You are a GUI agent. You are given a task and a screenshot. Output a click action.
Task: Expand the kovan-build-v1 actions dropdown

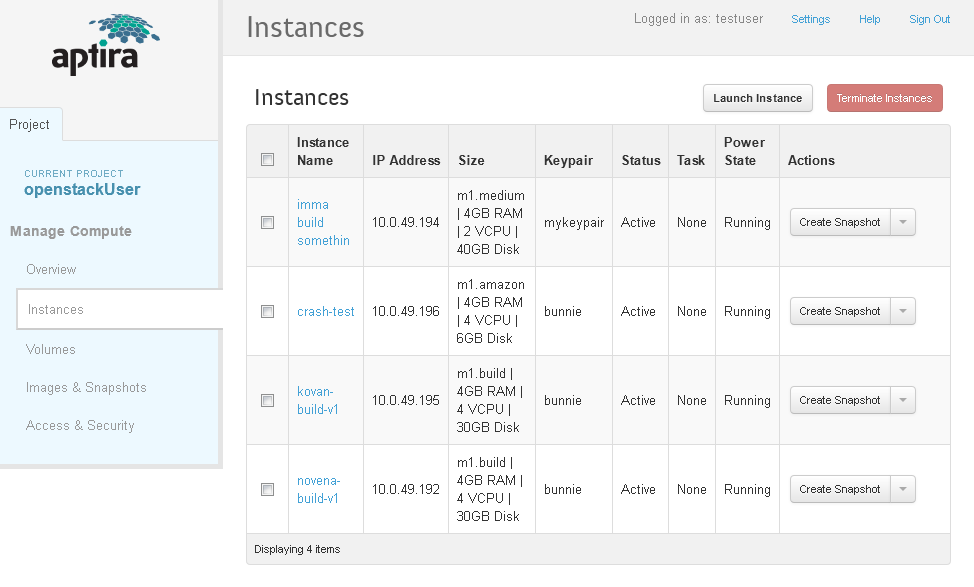pos(903,400)
